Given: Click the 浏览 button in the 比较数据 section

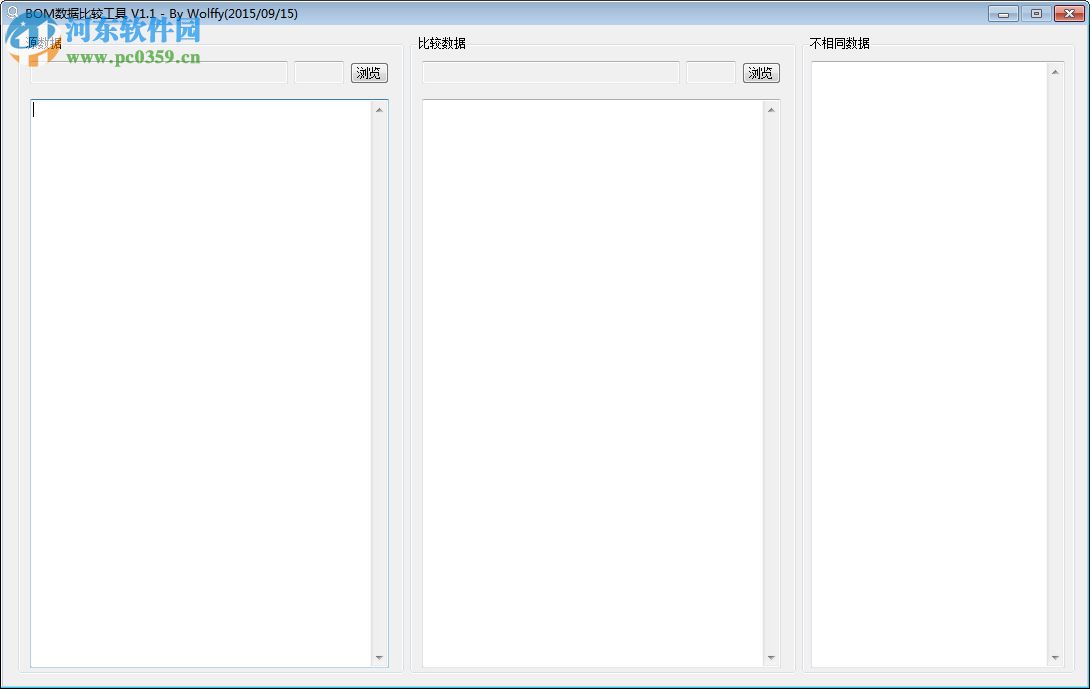Looking at the screenshot, I should click(x=760, y=72).
